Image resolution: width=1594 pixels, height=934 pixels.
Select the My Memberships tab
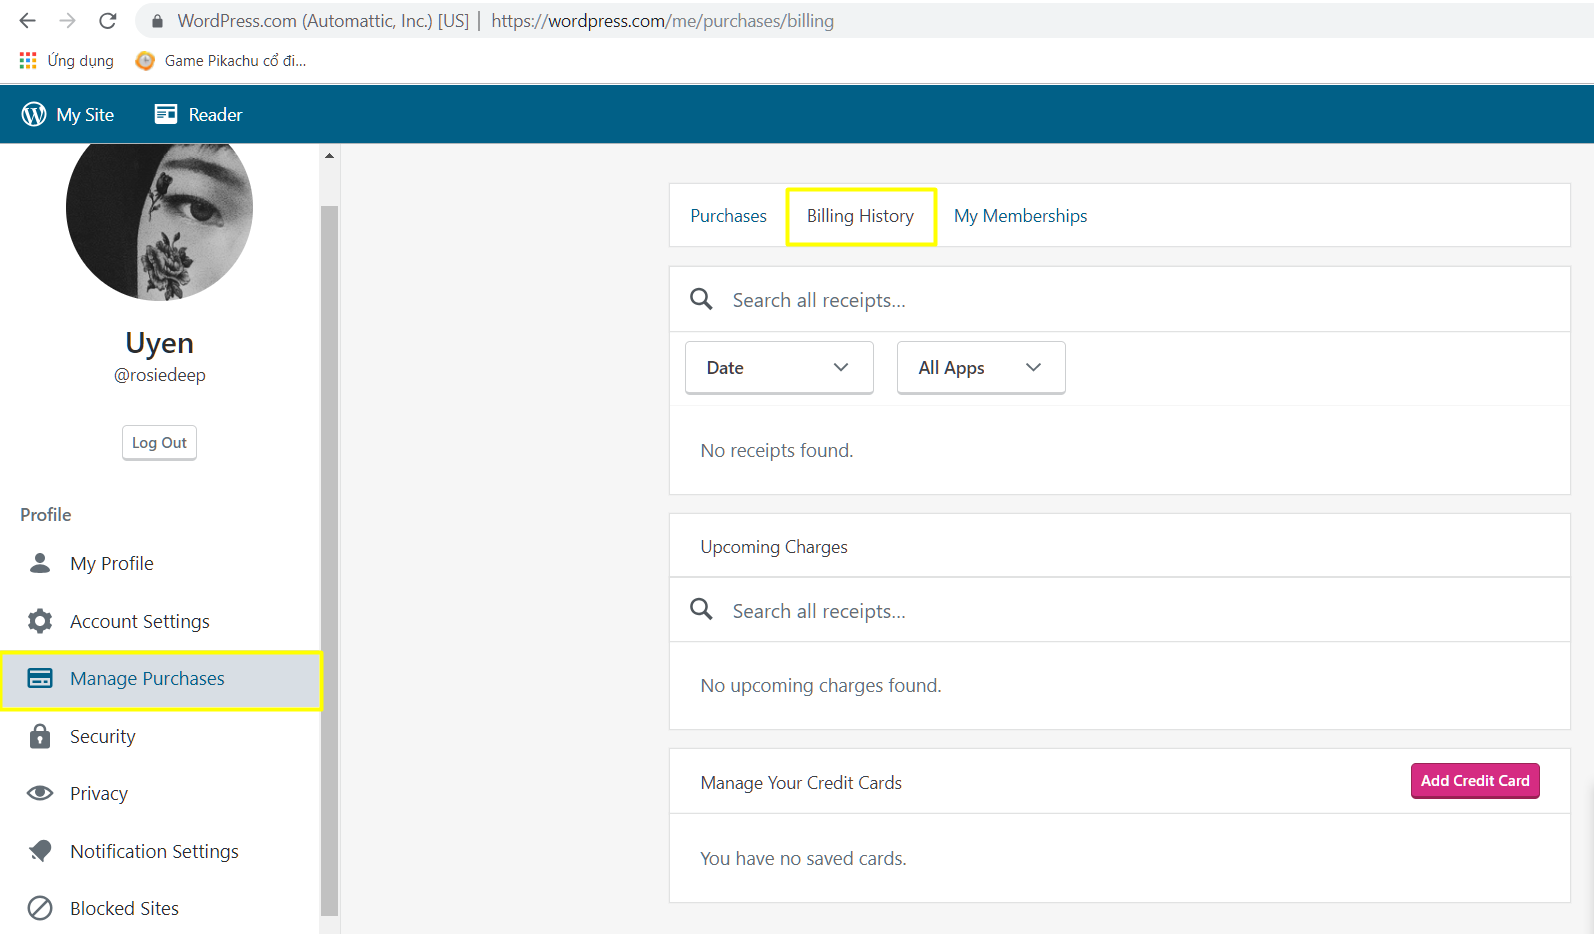click(1020, 216)
